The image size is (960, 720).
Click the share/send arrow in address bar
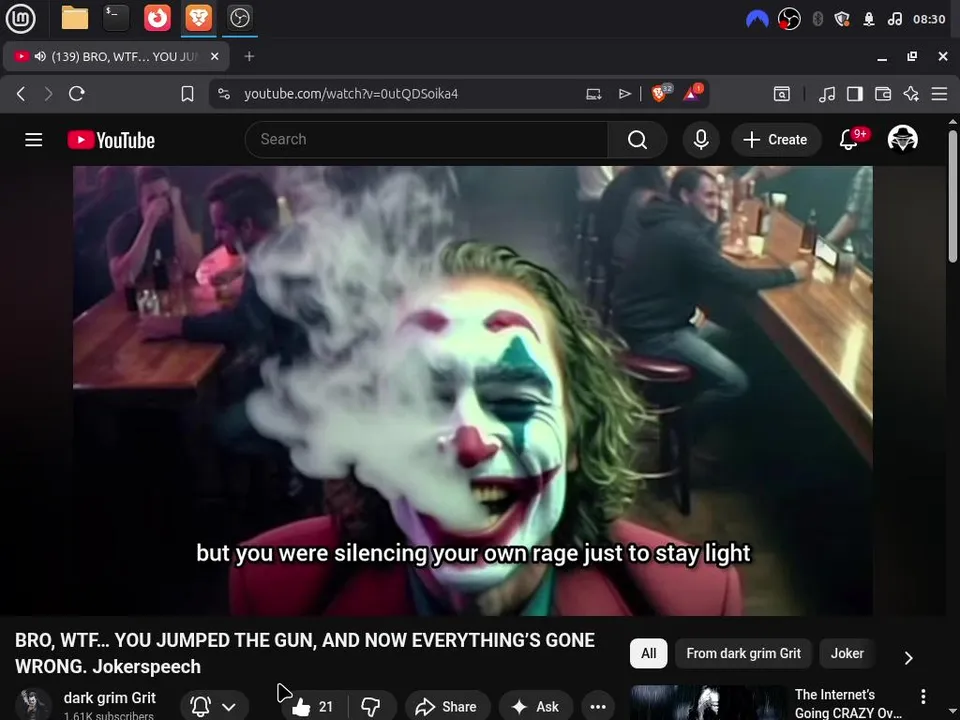pyautogui.click(x=624, y=94)
